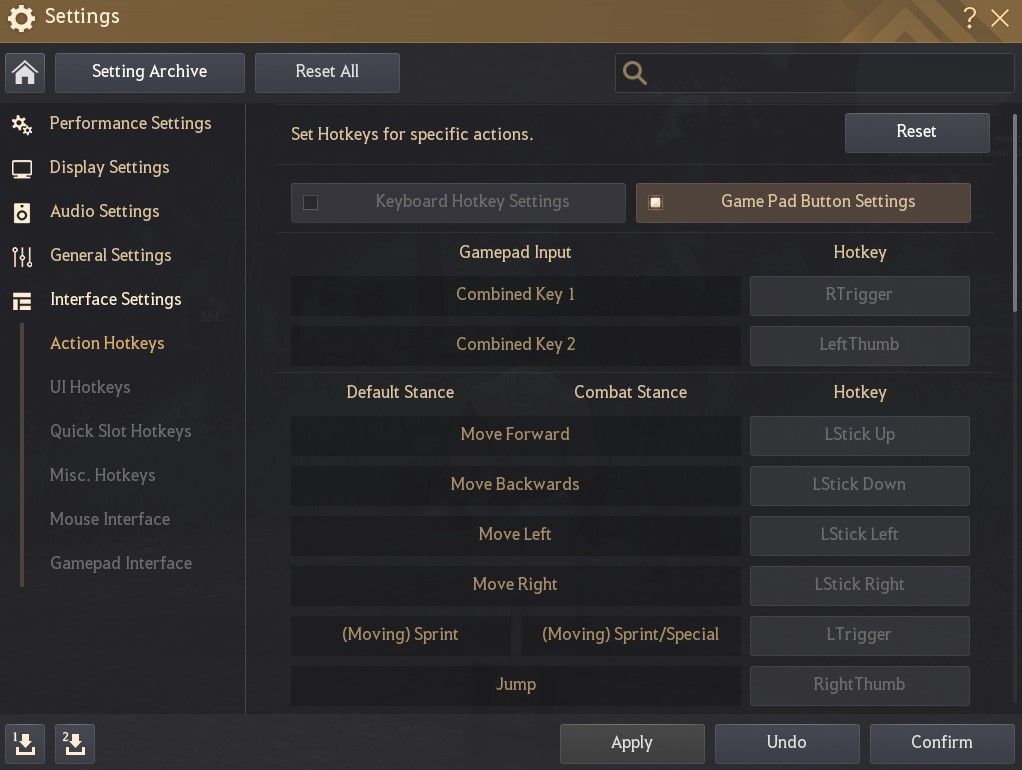
Task: Open Performance Settings via the gears icon
Action: tap(23, 123)
